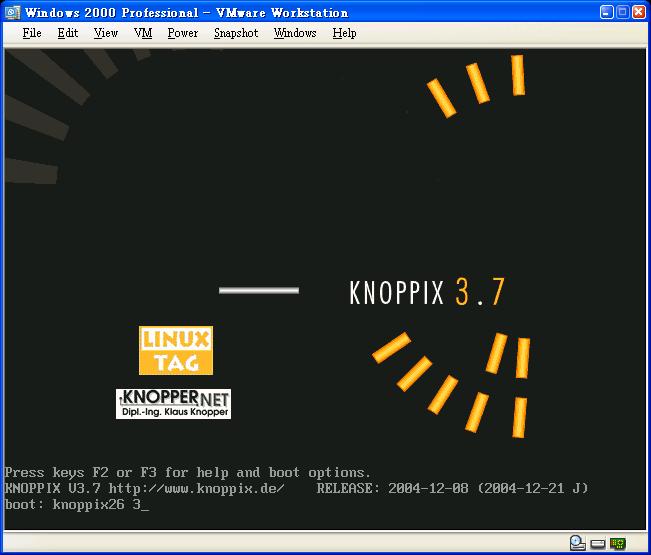This screenshot has height=555, width=651.
Task: Maximize the VMware Workstation window
Action: [622, 12]
